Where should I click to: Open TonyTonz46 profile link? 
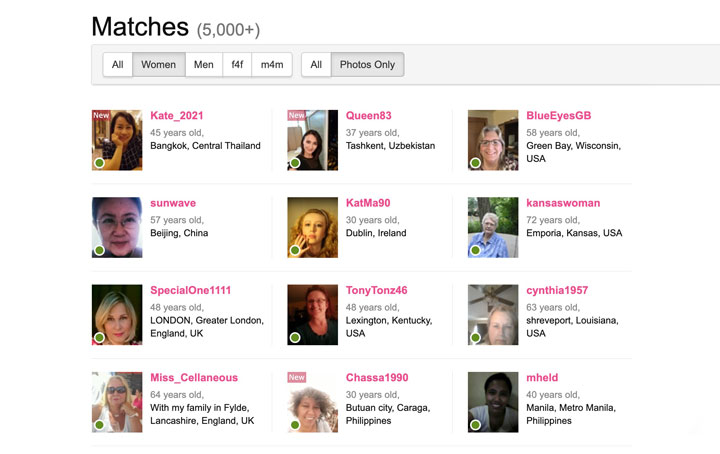pos(377,290)
